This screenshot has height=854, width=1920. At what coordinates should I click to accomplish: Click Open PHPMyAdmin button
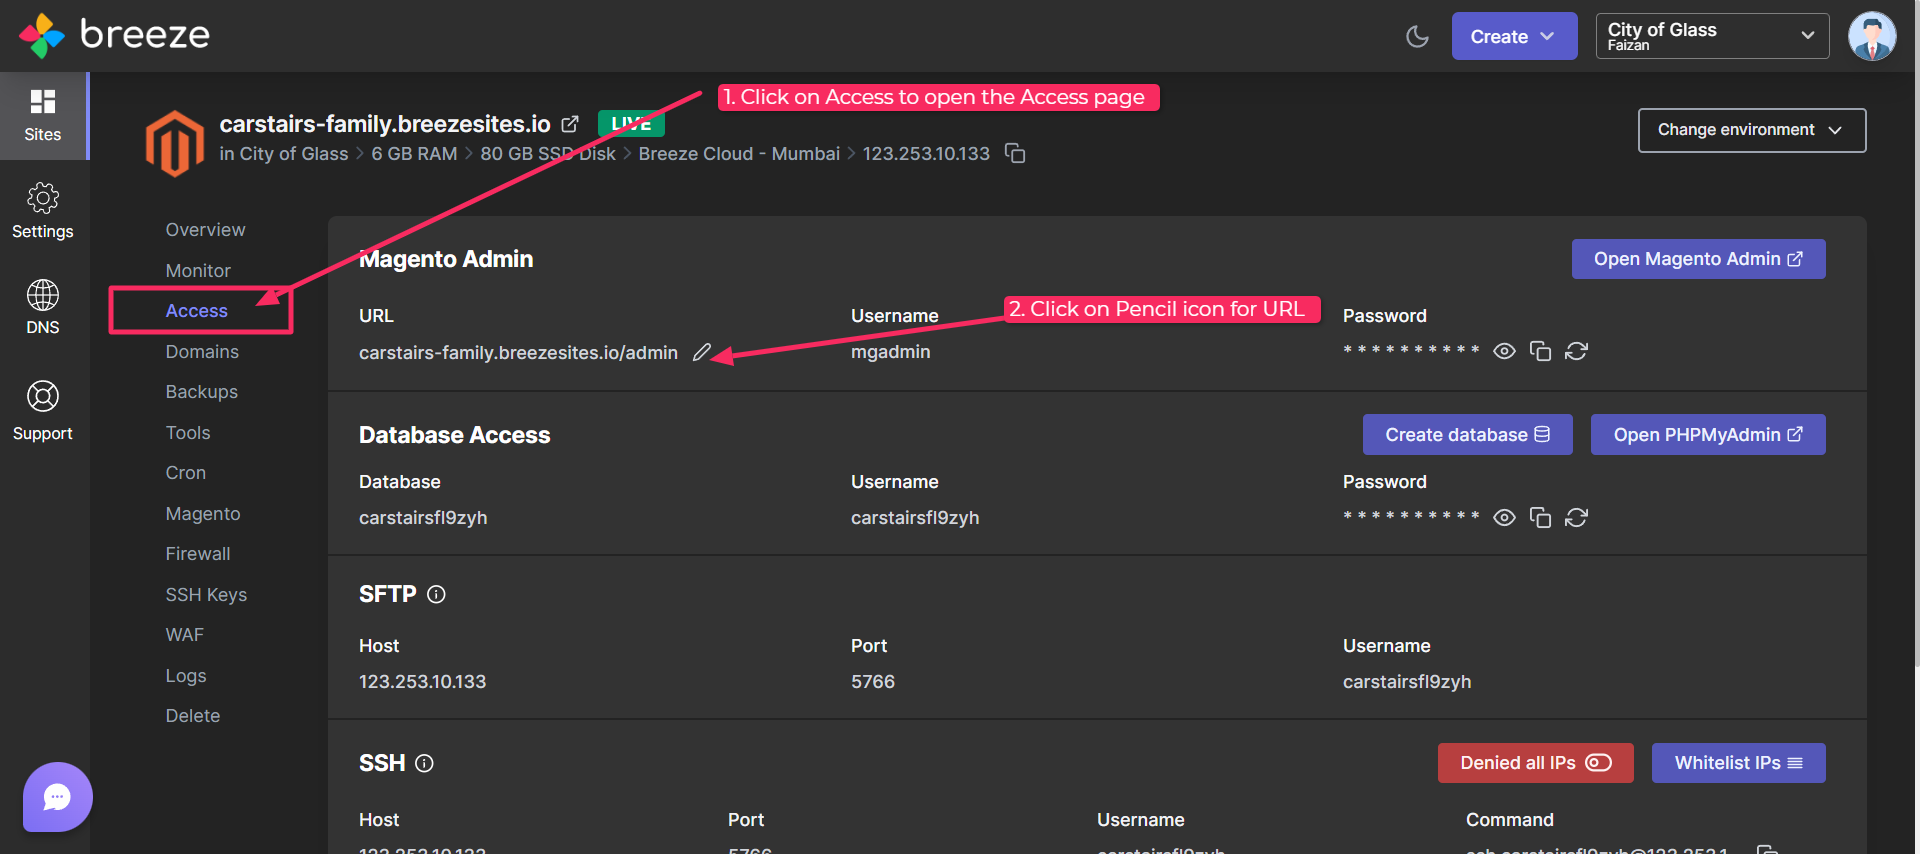[1708, 435]
